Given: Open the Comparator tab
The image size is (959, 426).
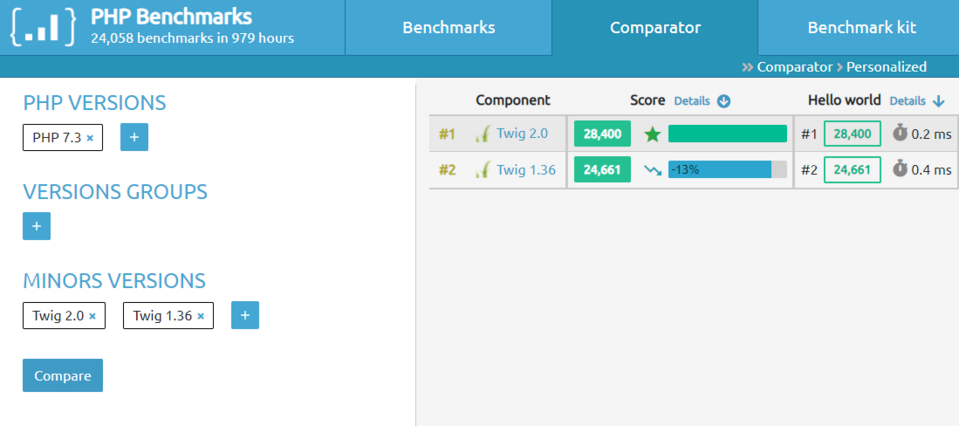Looking at the screenshot, I should tap(655, 28).
